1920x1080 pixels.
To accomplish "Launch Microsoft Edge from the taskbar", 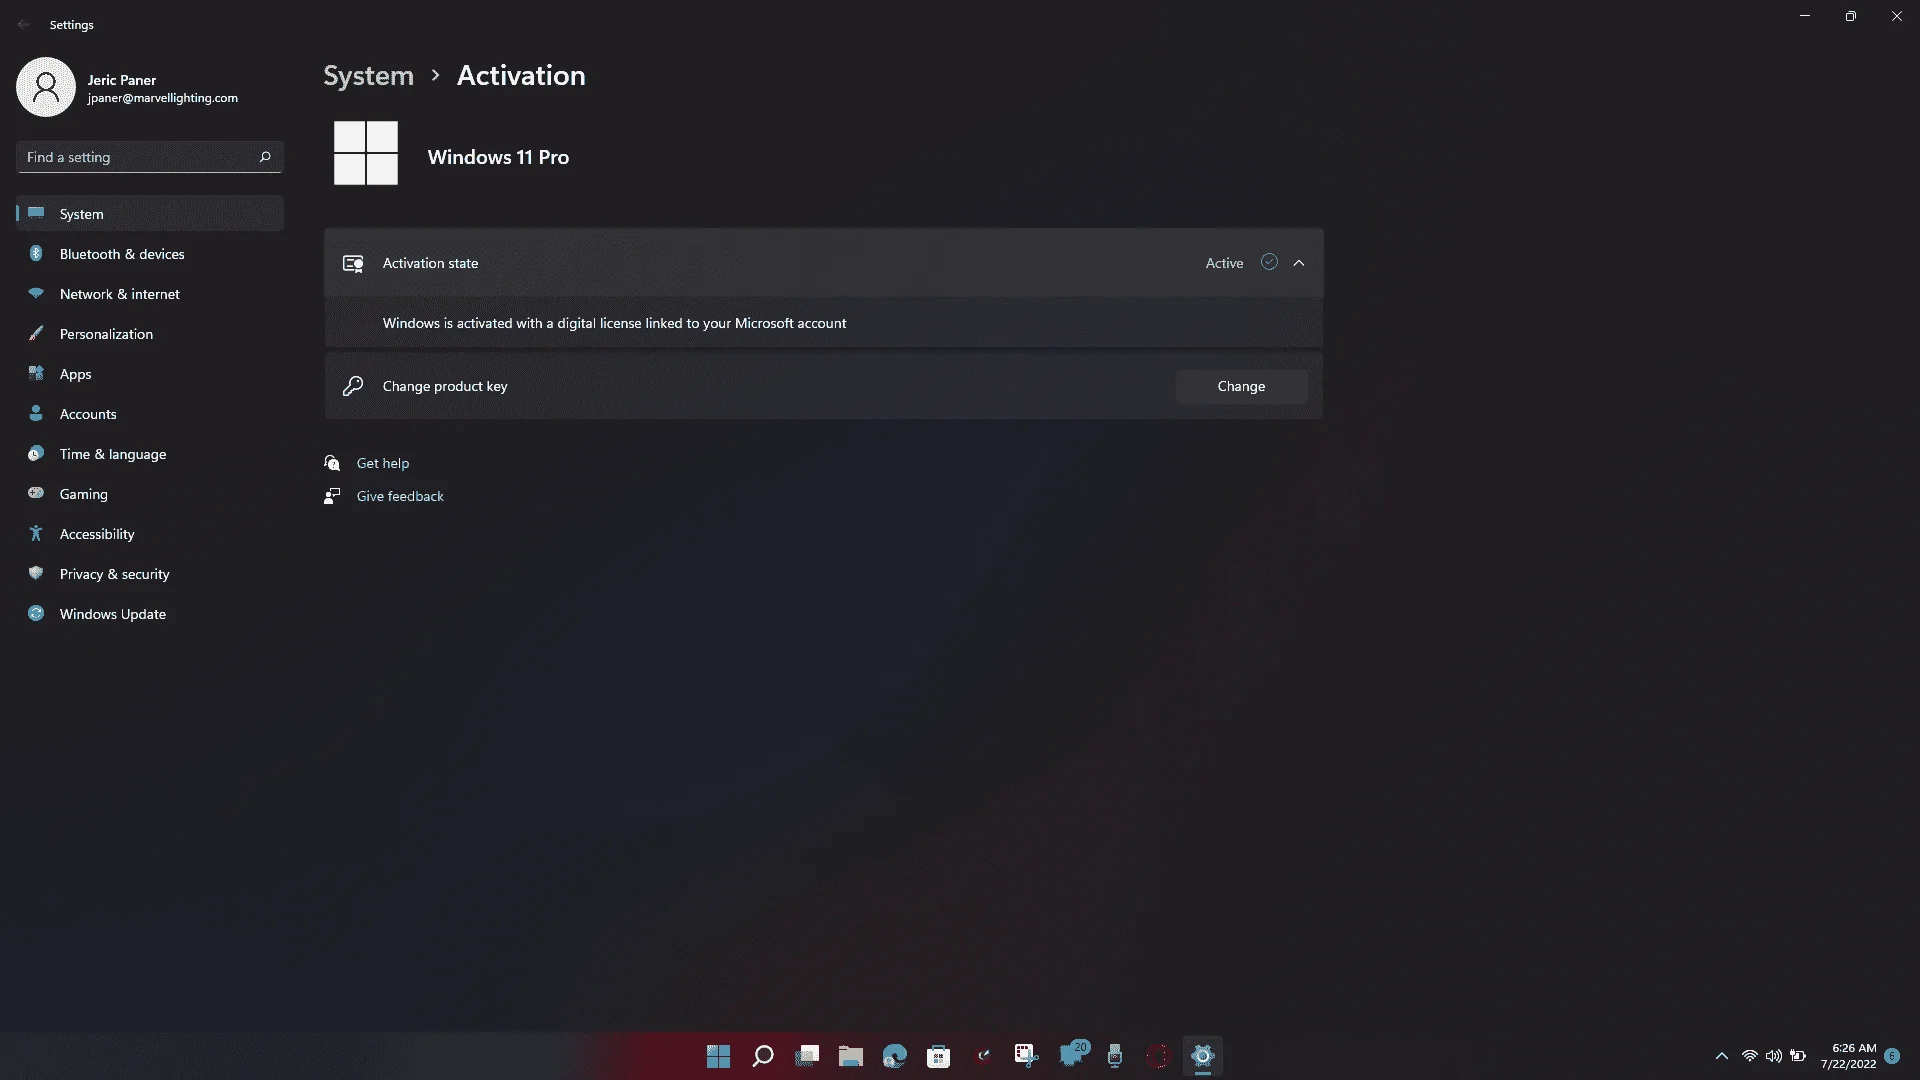I will (895, 1056).
